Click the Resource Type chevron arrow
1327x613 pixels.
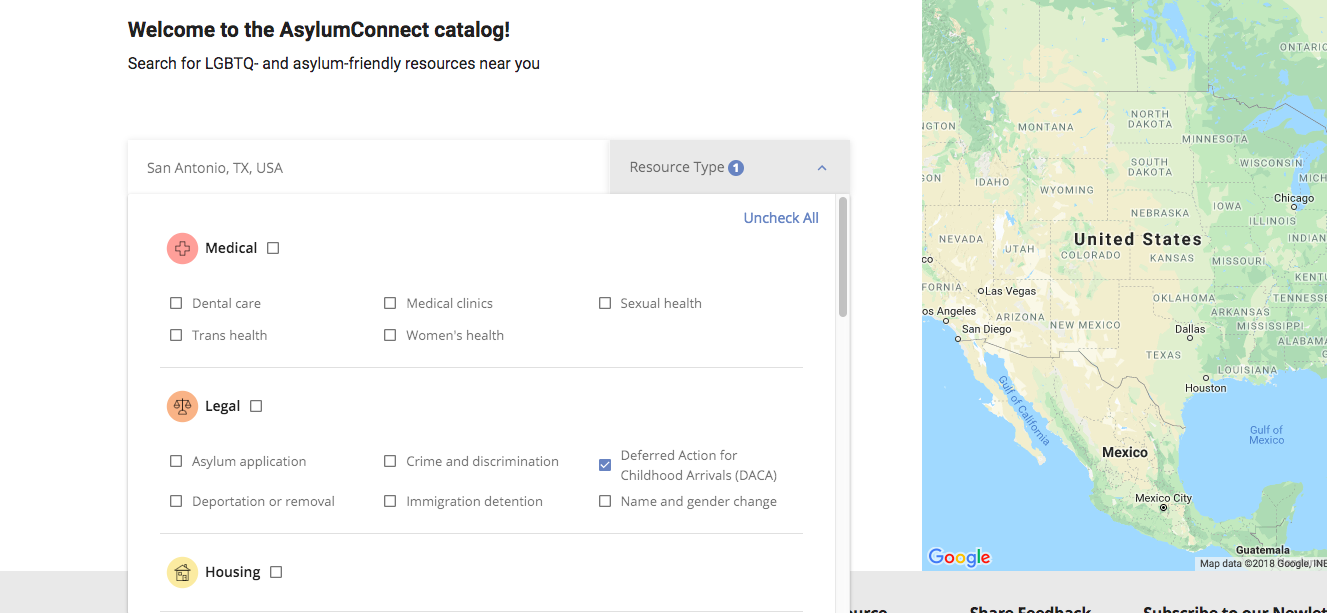coord(822,168)
